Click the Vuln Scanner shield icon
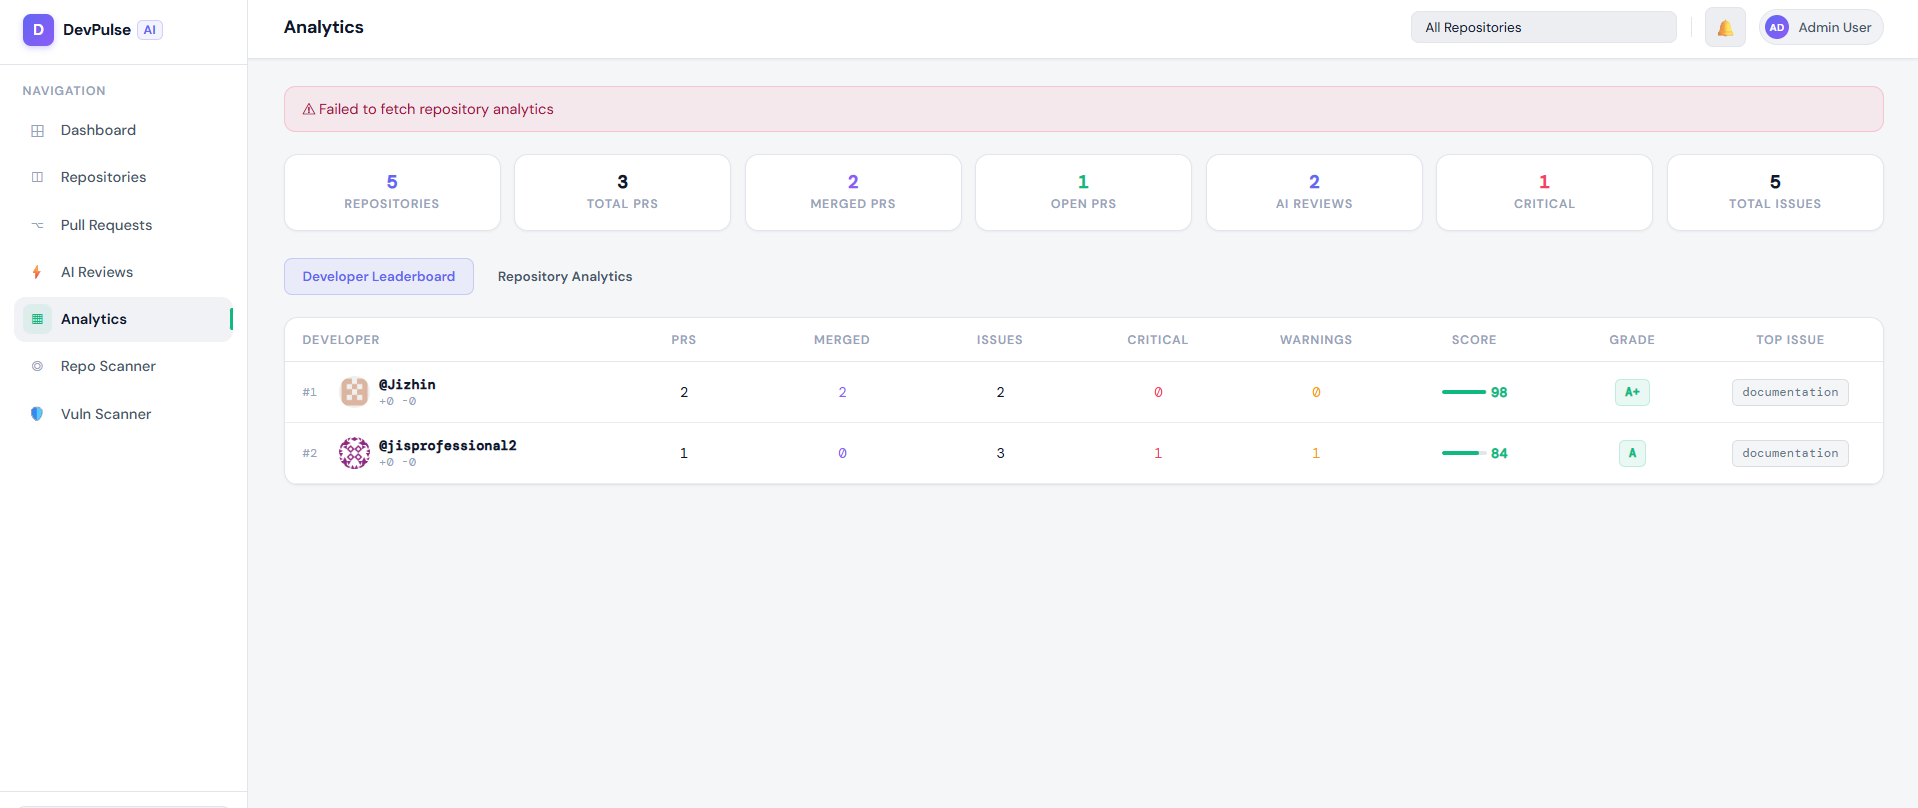The width and height of the screenshot is (1918, 808). 37,414
